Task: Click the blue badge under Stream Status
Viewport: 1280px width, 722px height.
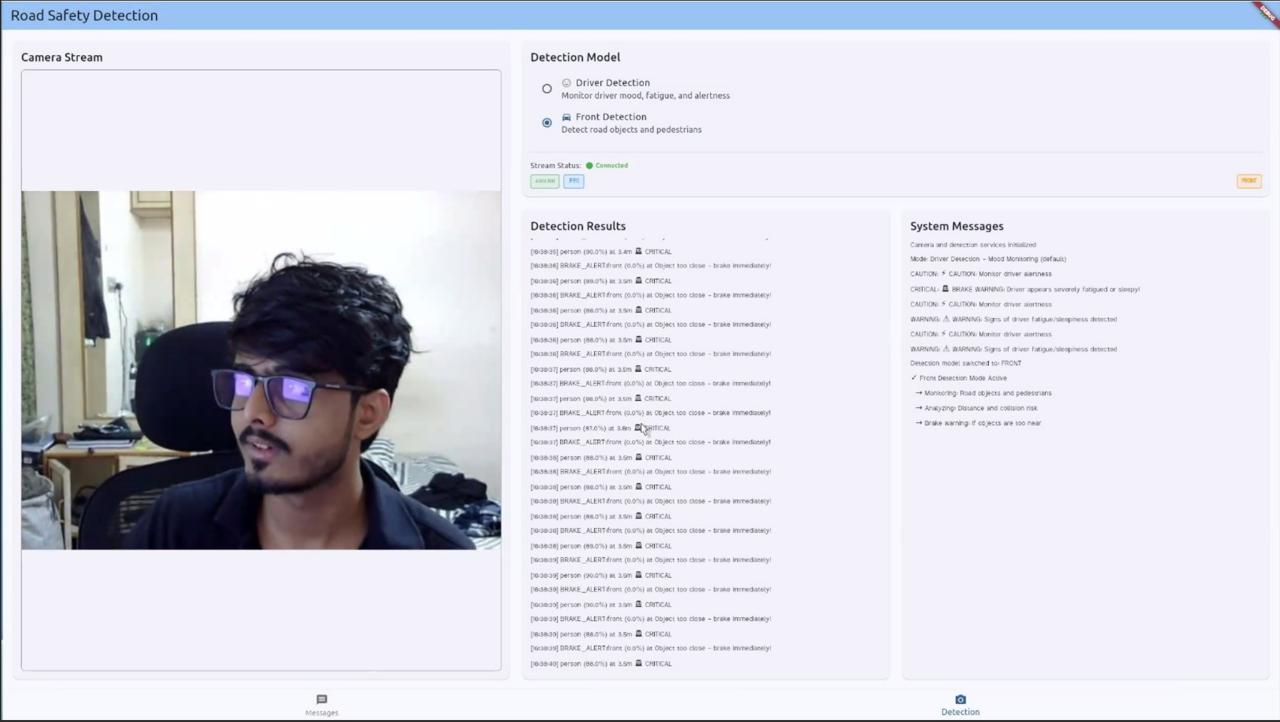Action: [573, 181]
